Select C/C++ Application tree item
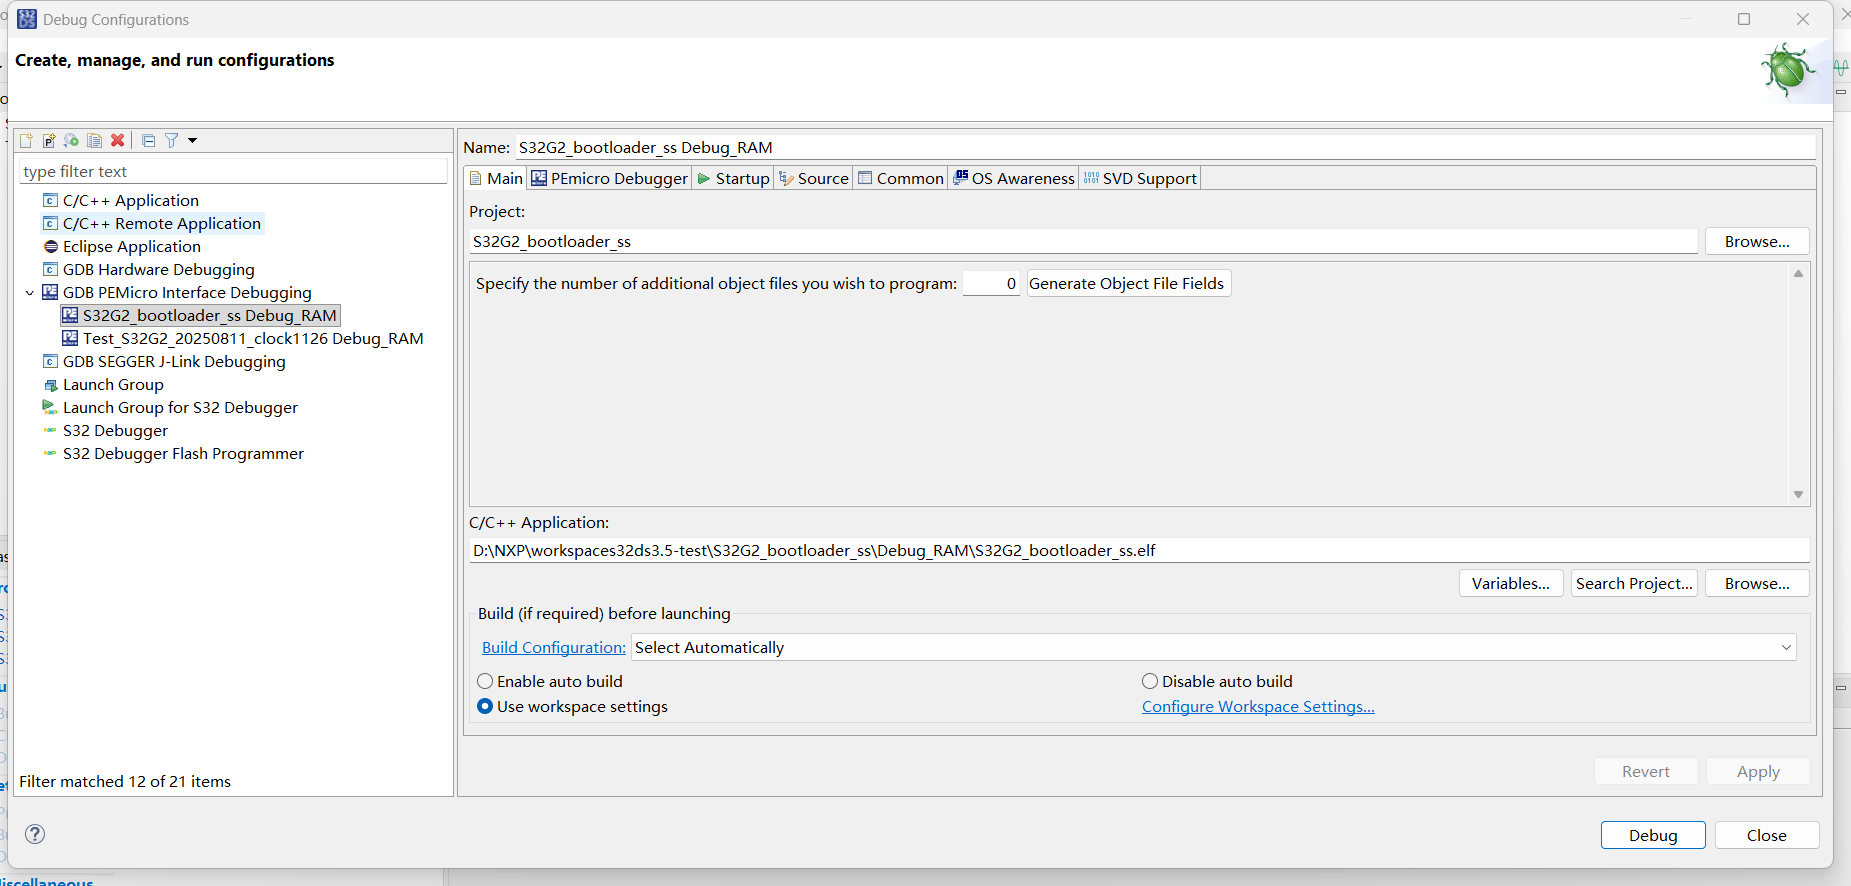The height and width of the screenshot is (886, 1851). (131, 201)
